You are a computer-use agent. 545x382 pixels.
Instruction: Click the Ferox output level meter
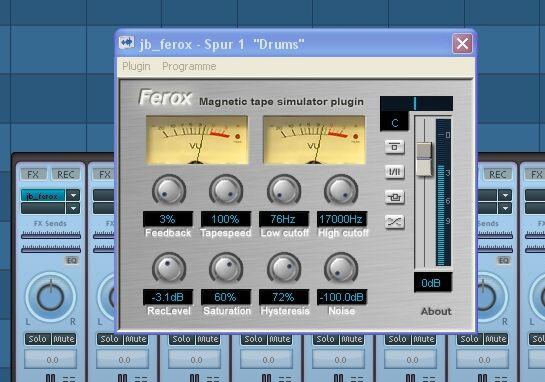click(x=444, y=192)
